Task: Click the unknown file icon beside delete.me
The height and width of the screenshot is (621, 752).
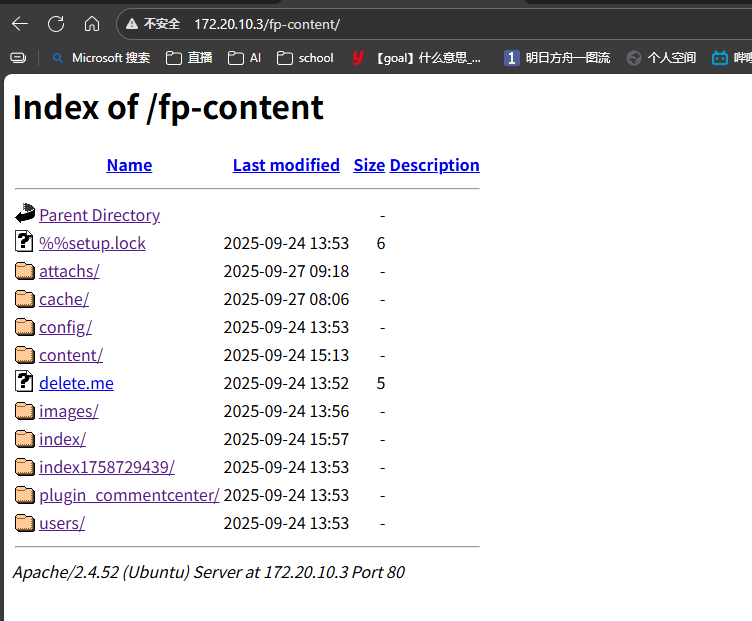Action: (25, 382)
